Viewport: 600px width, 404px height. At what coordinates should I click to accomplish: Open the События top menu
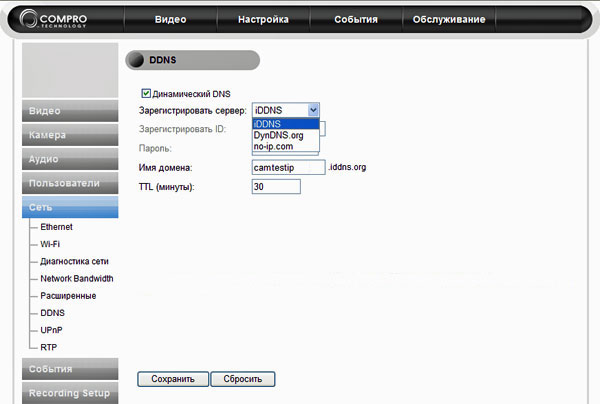tap(356, 19)
